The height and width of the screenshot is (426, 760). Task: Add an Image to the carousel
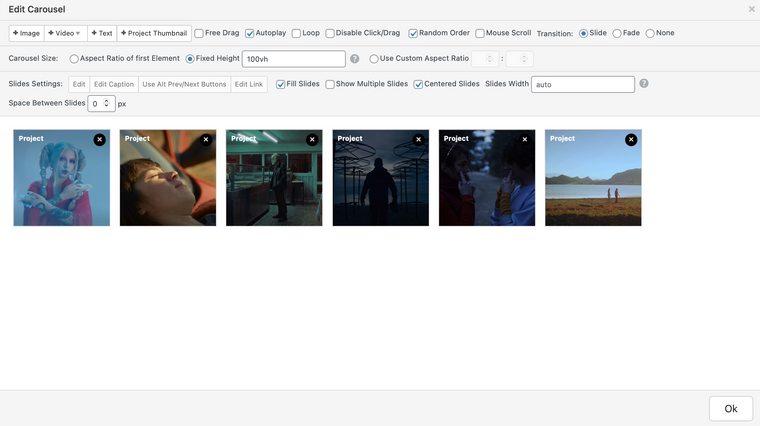tap(27, 33)
